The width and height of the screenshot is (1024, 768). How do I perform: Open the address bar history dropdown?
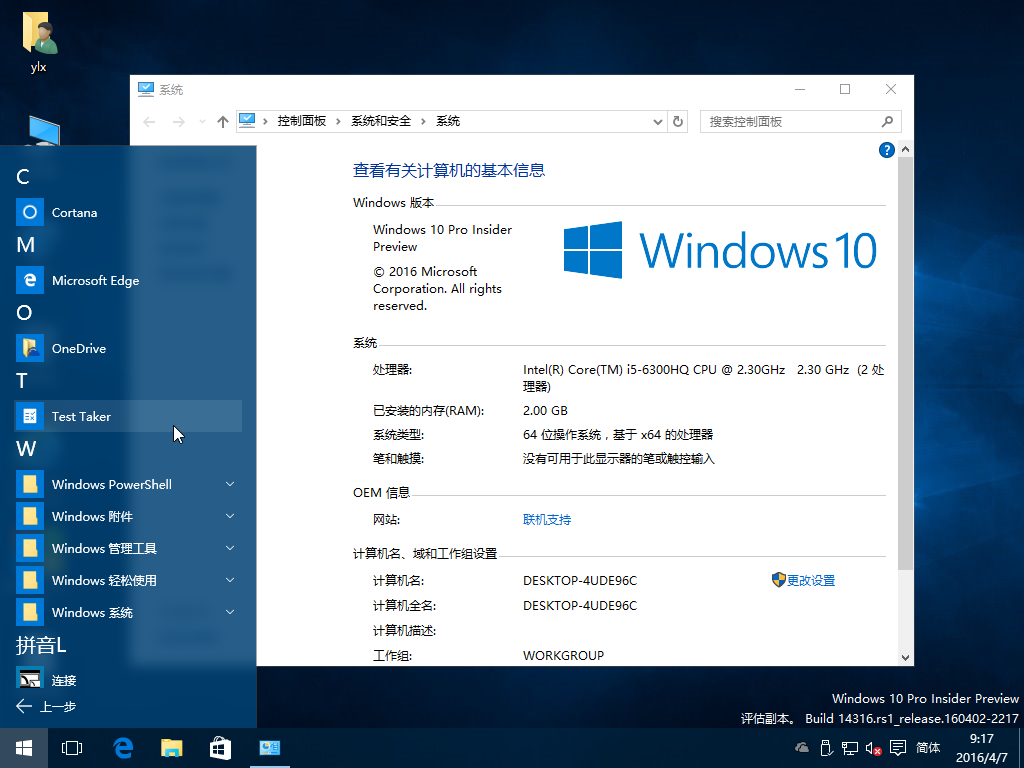tap(657, 122)
